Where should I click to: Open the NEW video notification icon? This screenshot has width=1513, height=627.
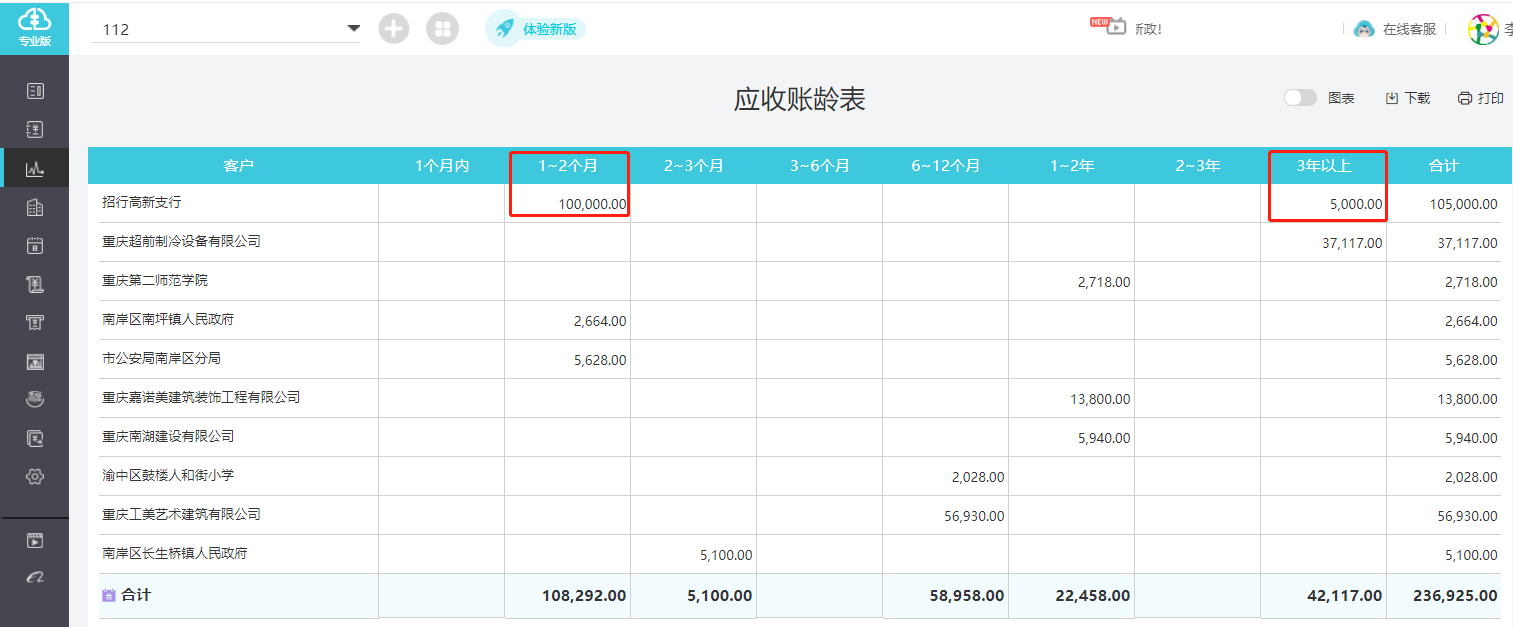coord(1109,25)
